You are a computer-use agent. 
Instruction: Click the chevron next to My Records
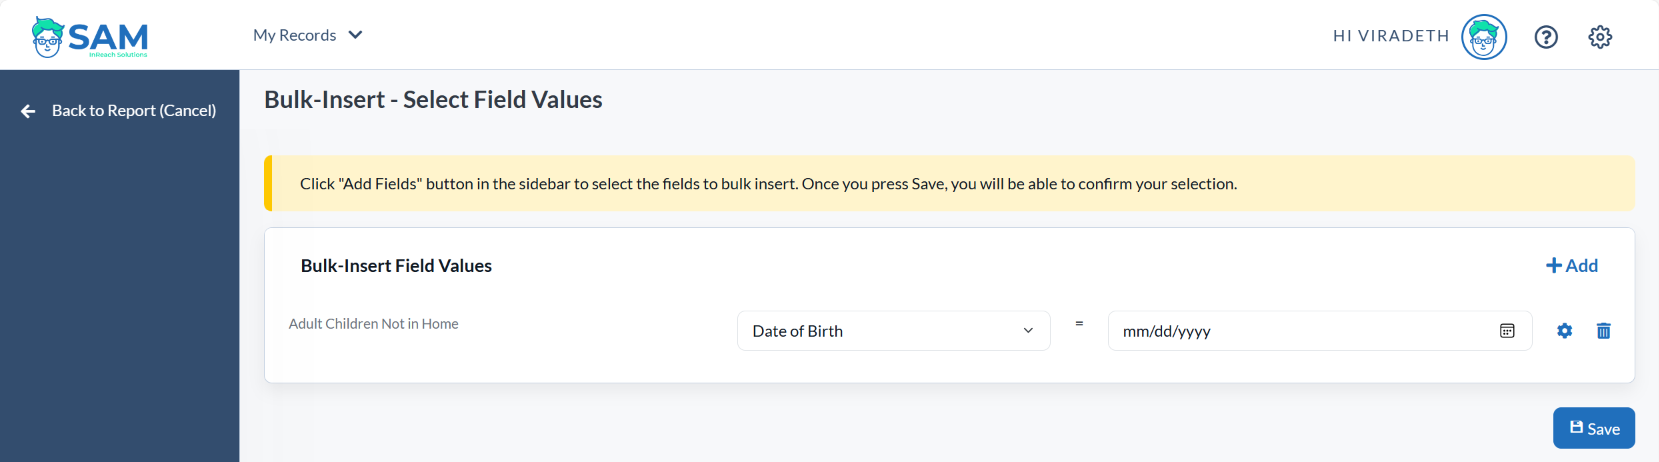(355, 35)
